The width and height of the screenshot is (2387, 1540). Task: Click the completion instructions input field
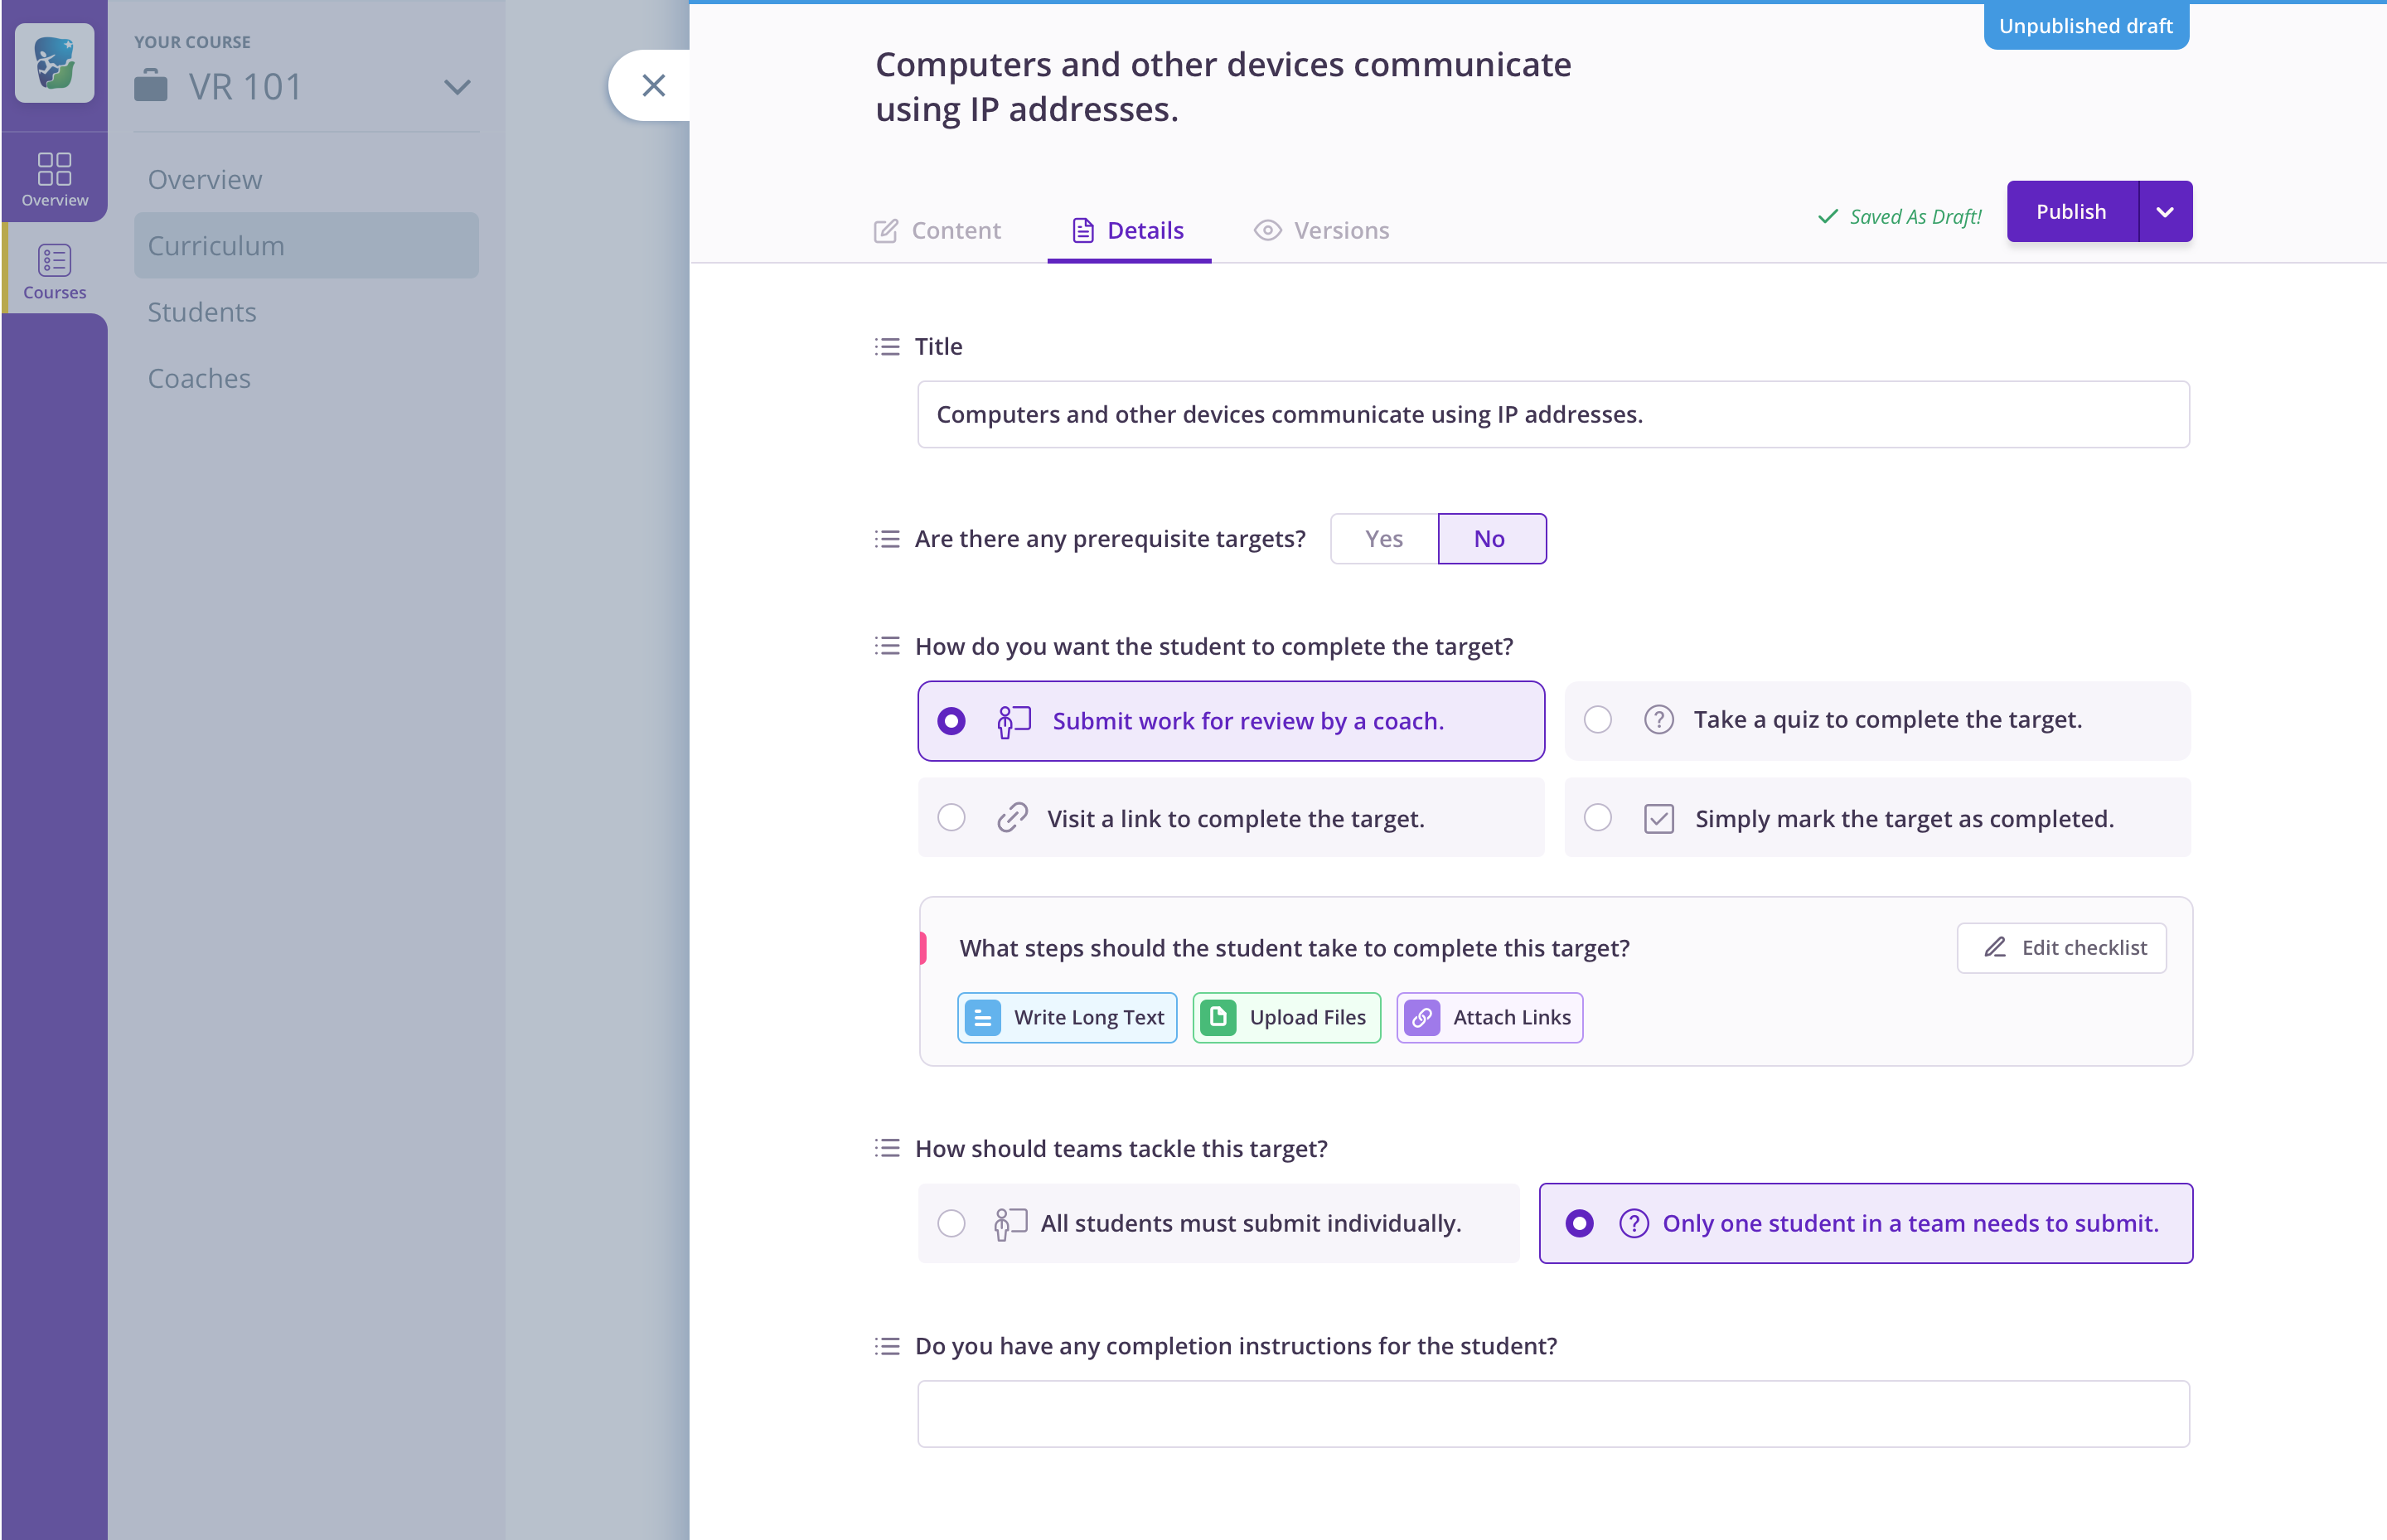coord(1552,1413)
